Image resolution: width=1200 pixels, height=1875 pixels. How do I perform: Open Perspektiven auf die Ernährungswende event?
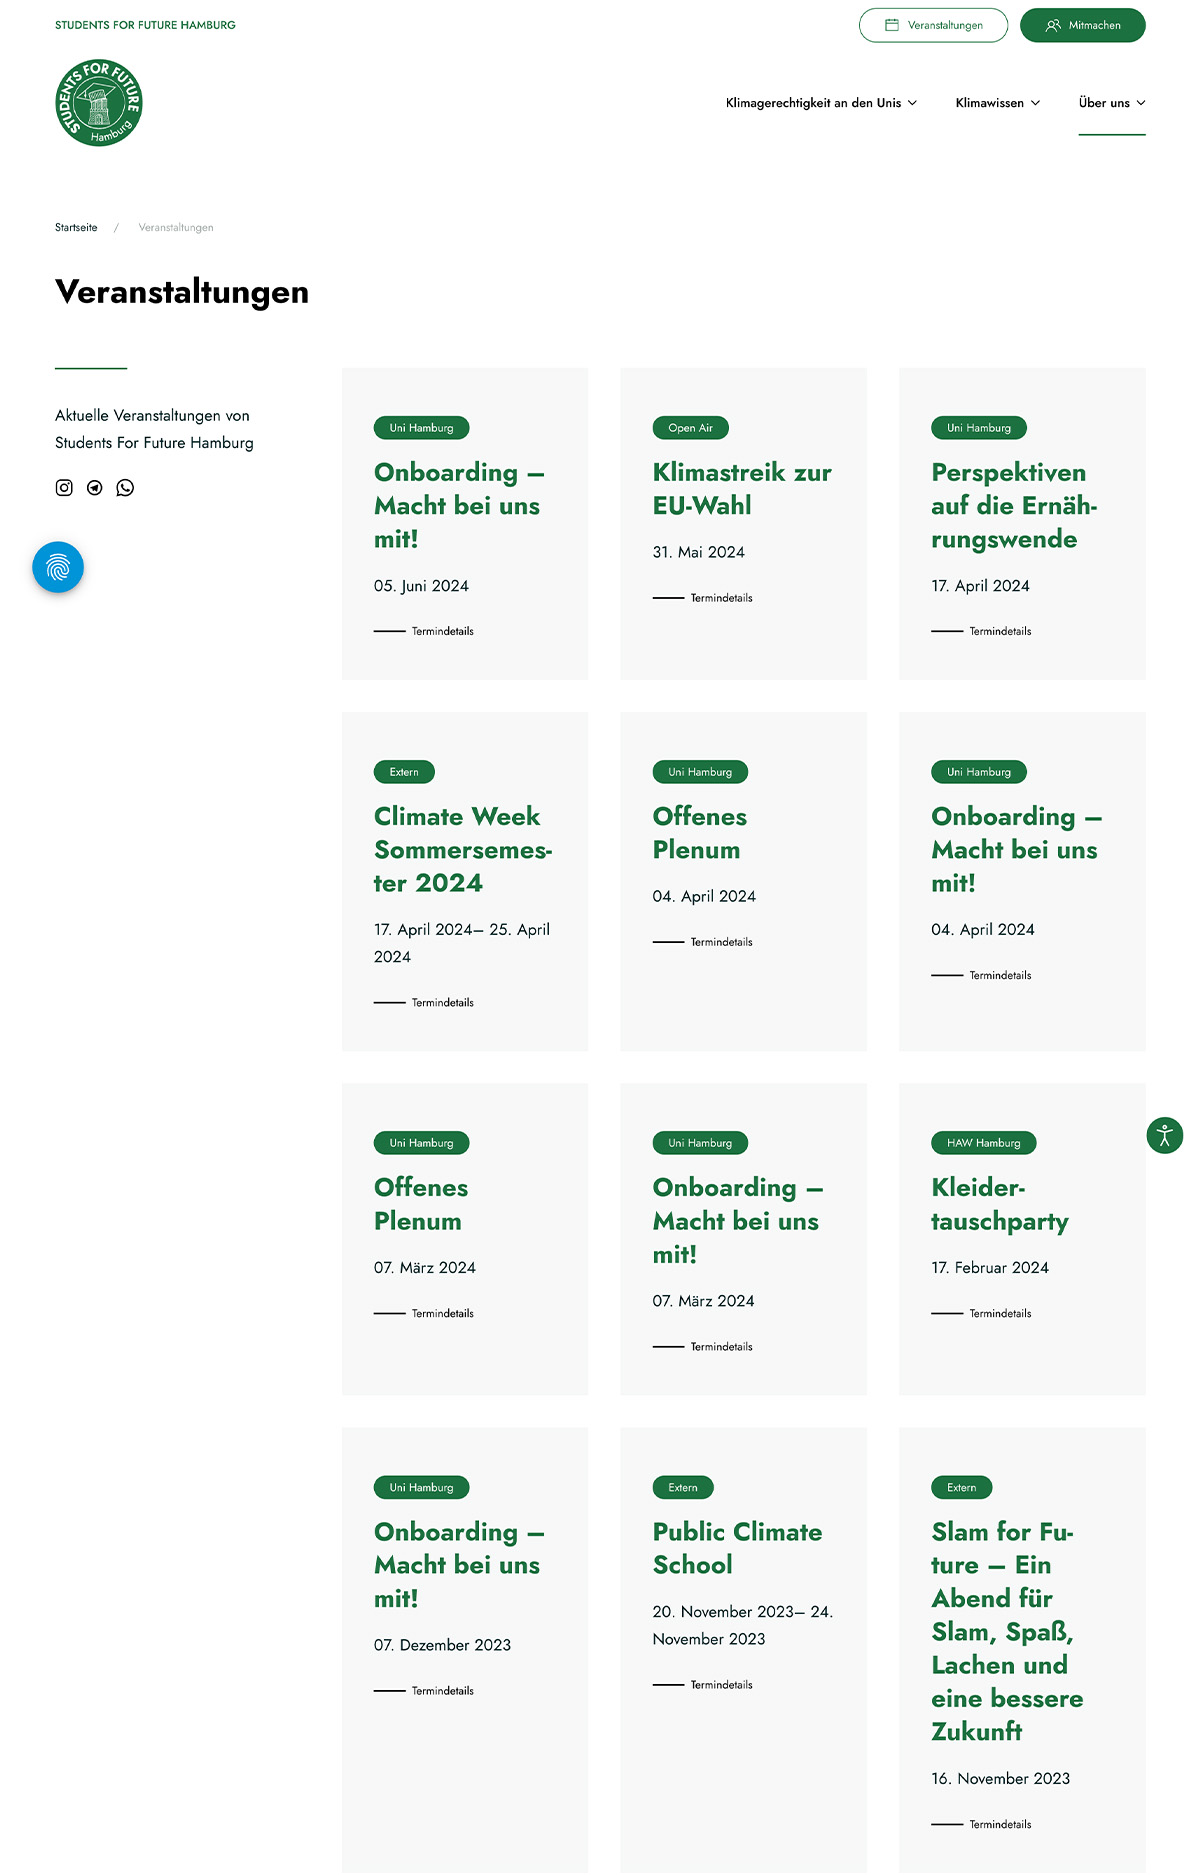coord(1014,505)
